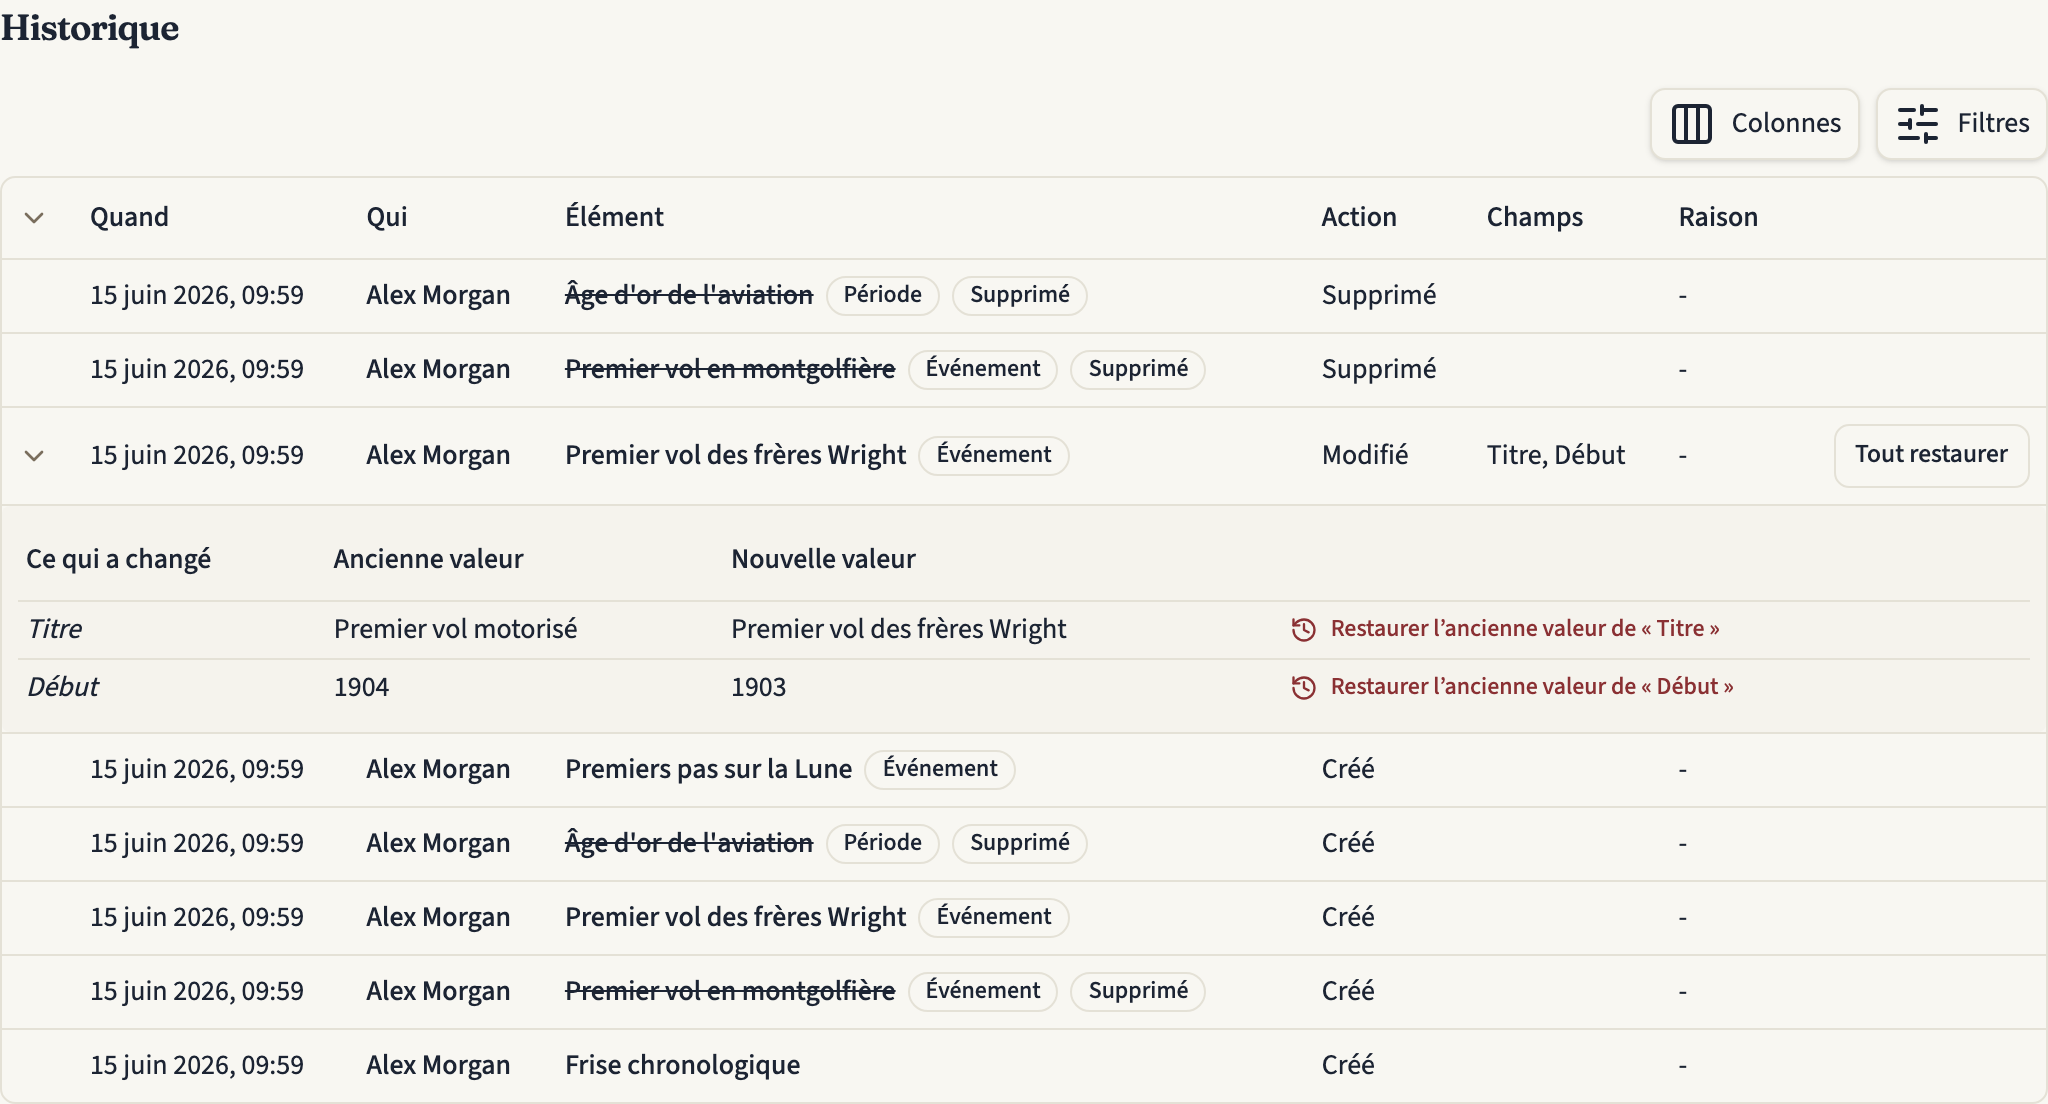Click old value Premier vol motorisé

455,629
